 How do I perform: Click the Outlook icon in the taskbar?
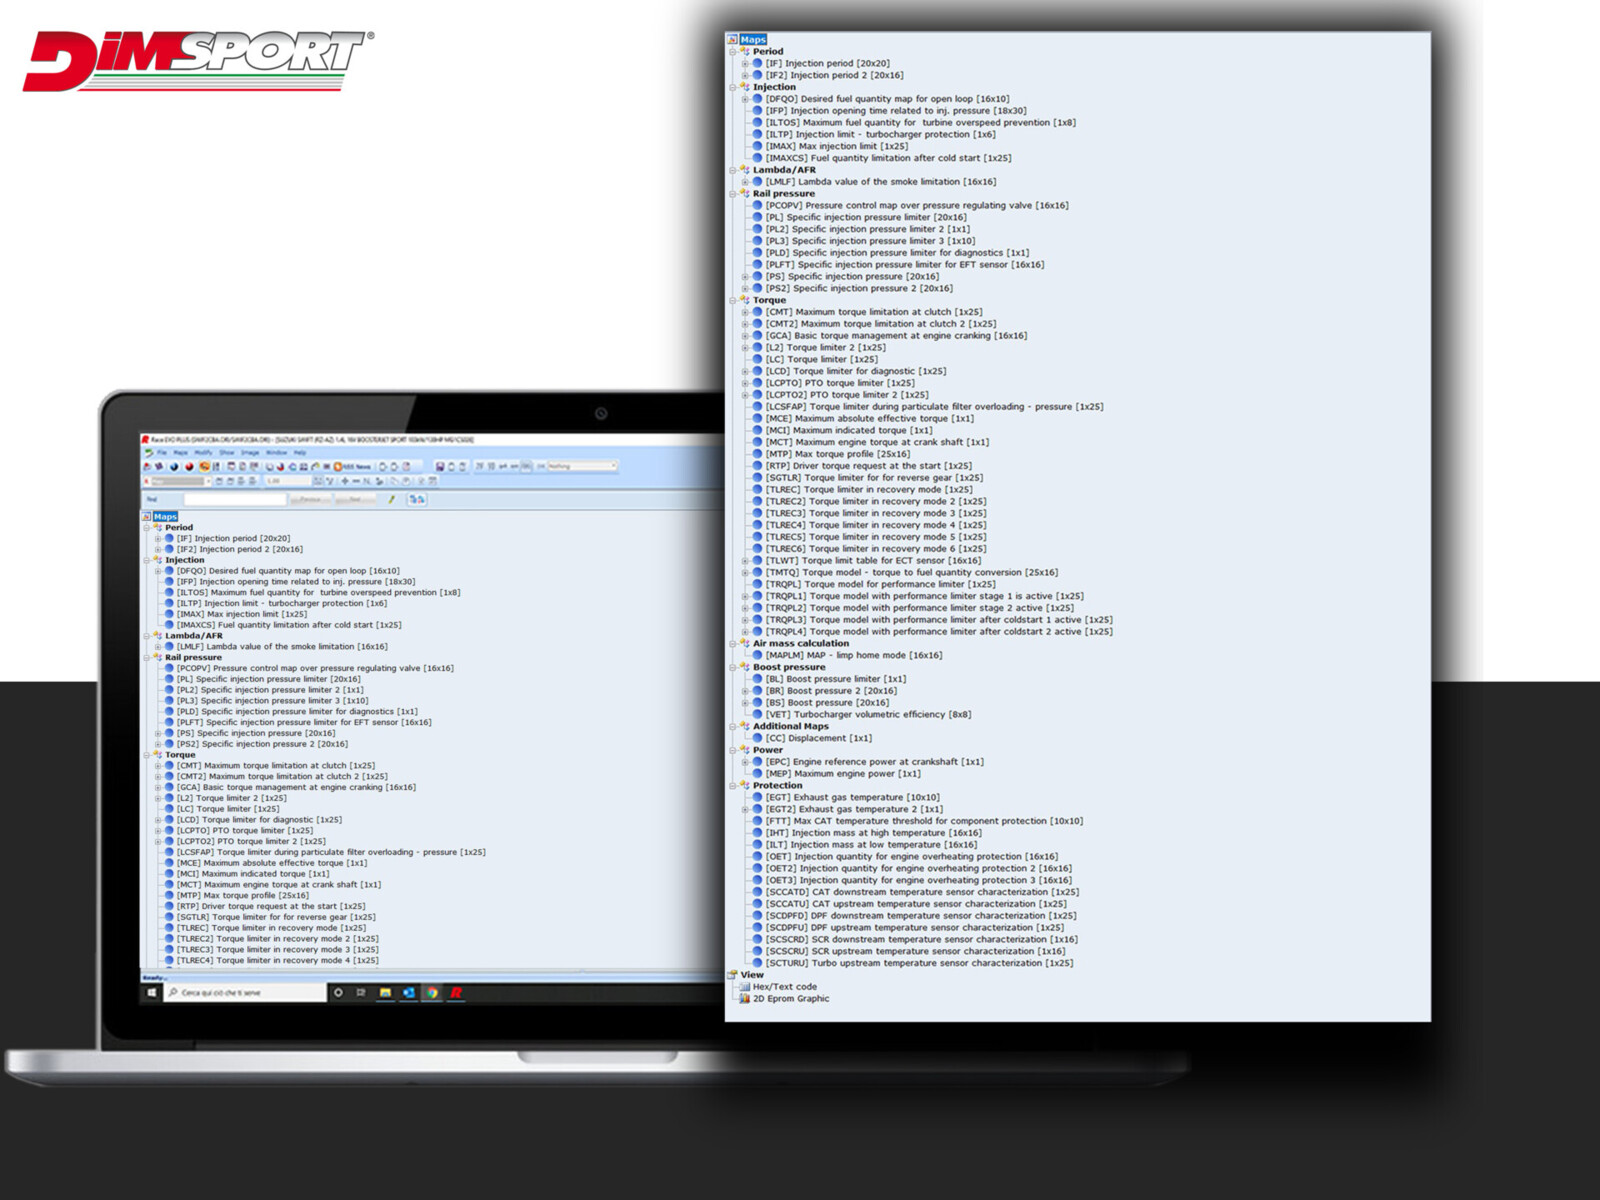(x=408, y=993)
